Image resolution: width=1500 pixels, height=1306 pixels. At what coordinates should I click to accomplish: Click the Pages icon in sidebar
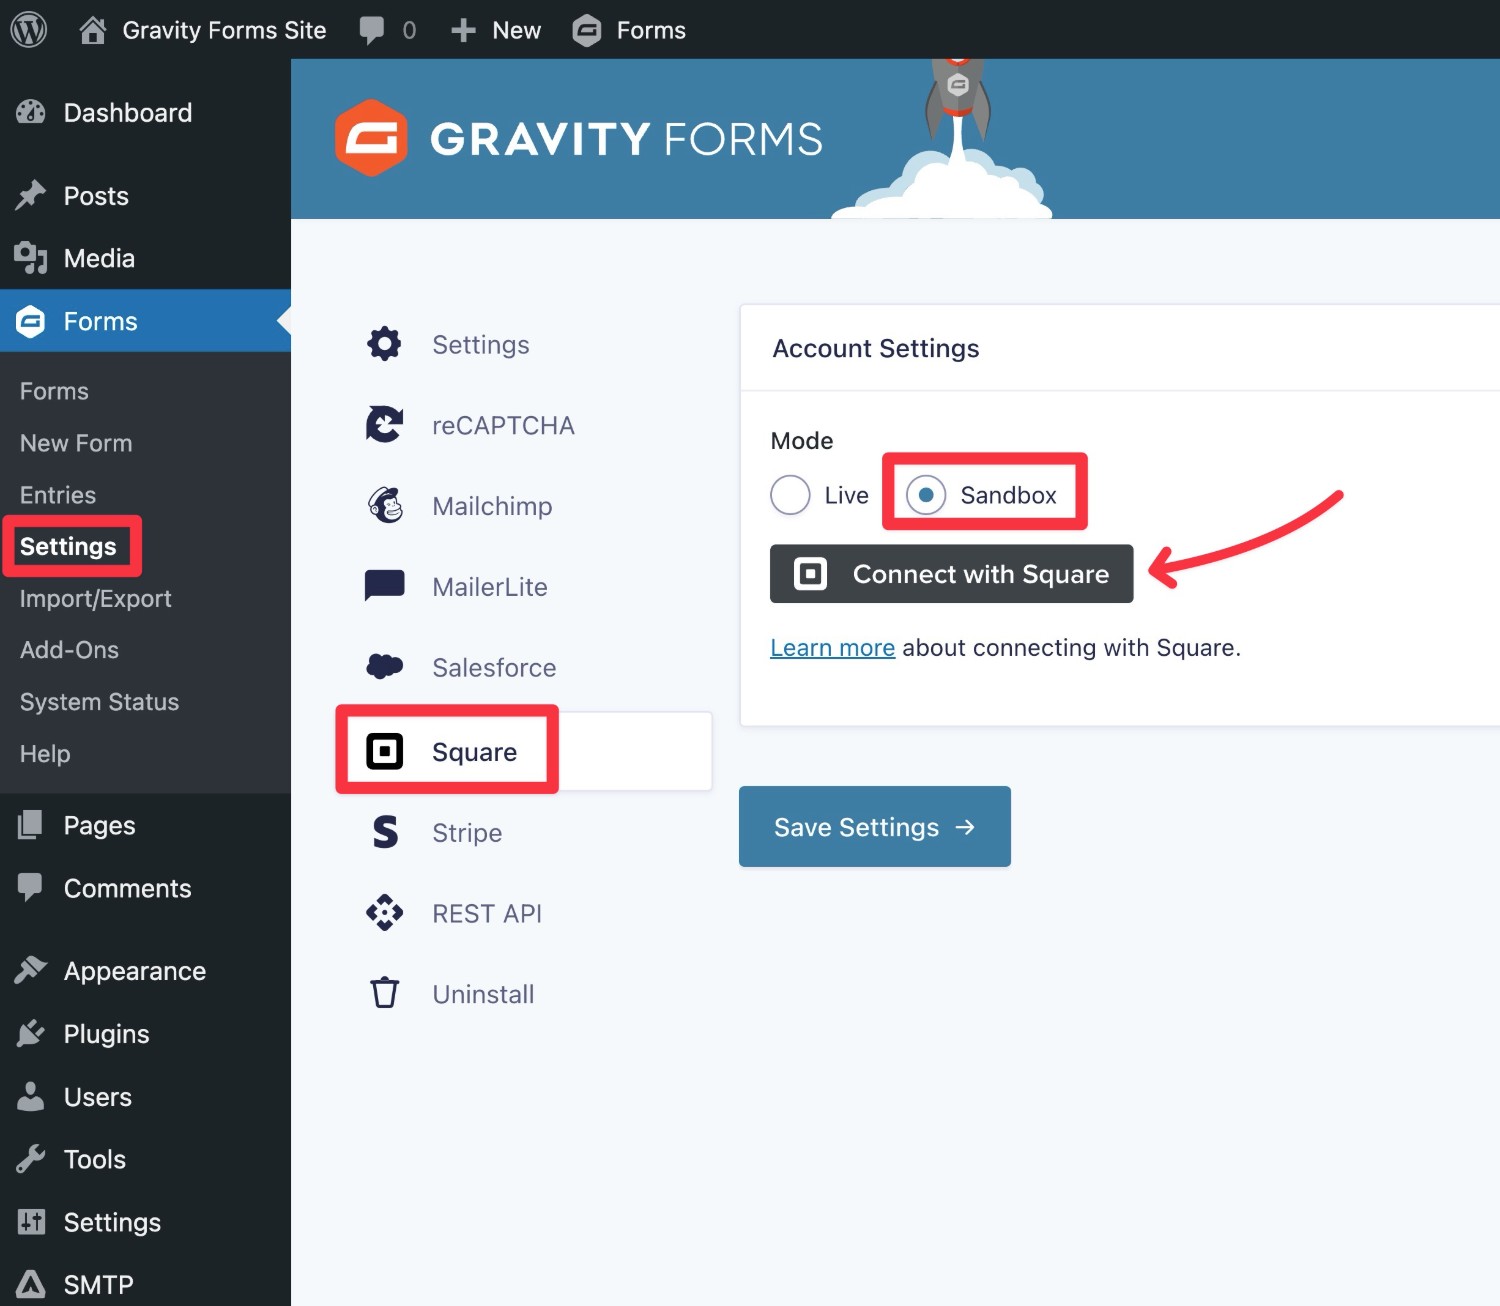(31, 825)
